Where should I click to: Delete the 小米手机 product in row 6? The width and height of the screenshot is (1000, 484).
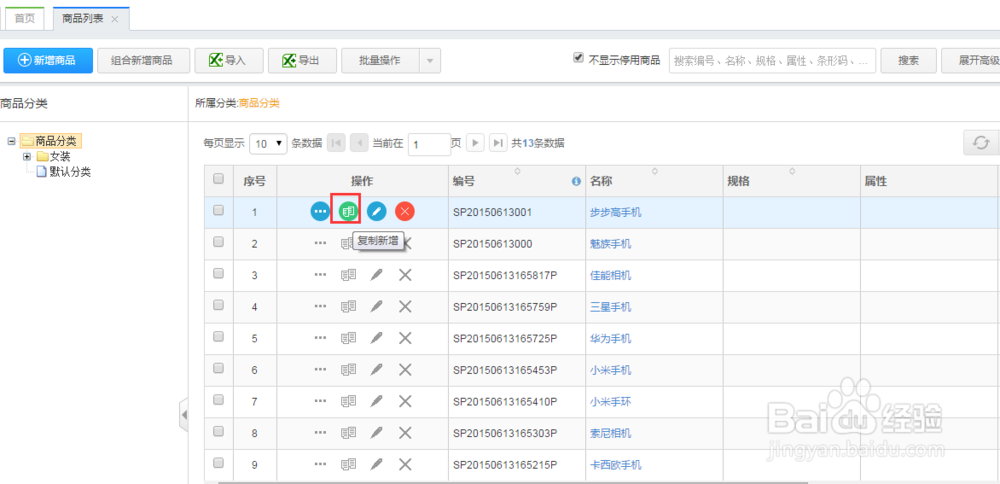[405, 369]
